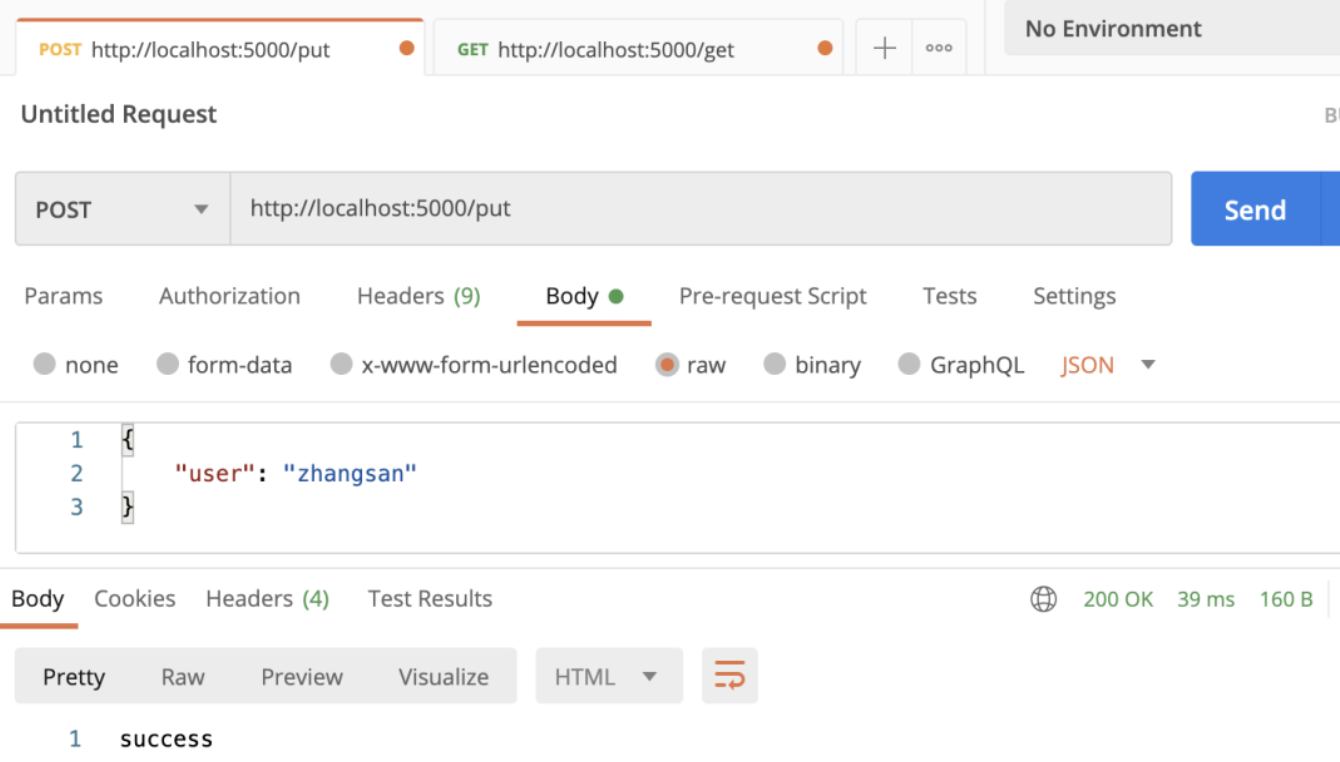
Task: Send the POST request
Action: click(x=1255, y=209)
